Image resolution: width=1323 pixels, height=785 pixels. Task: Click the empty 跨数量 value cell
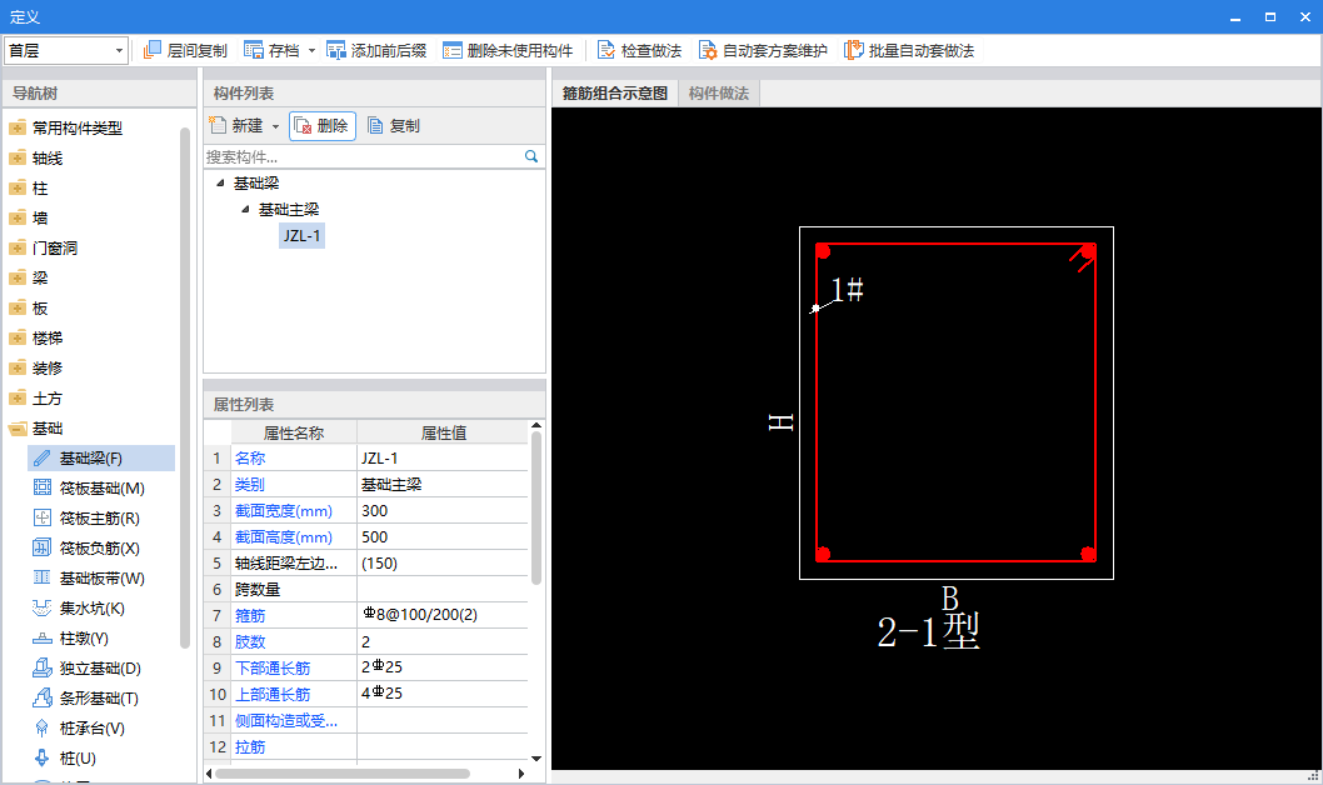442,589
